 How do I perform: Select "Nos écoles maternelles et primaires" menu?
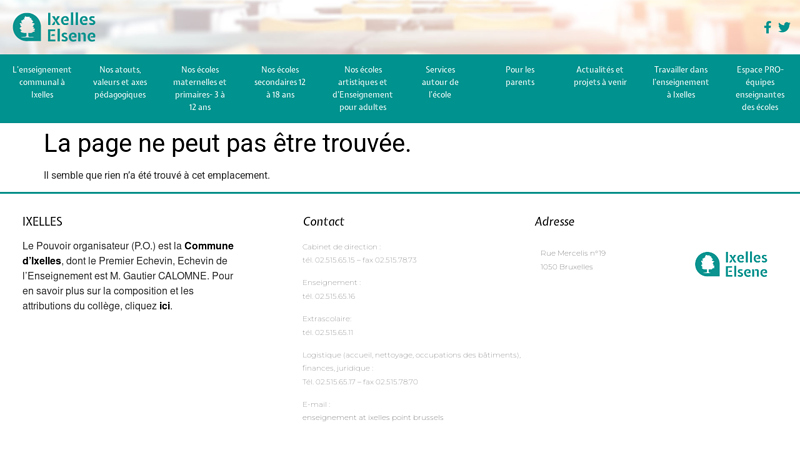[199, 88]
